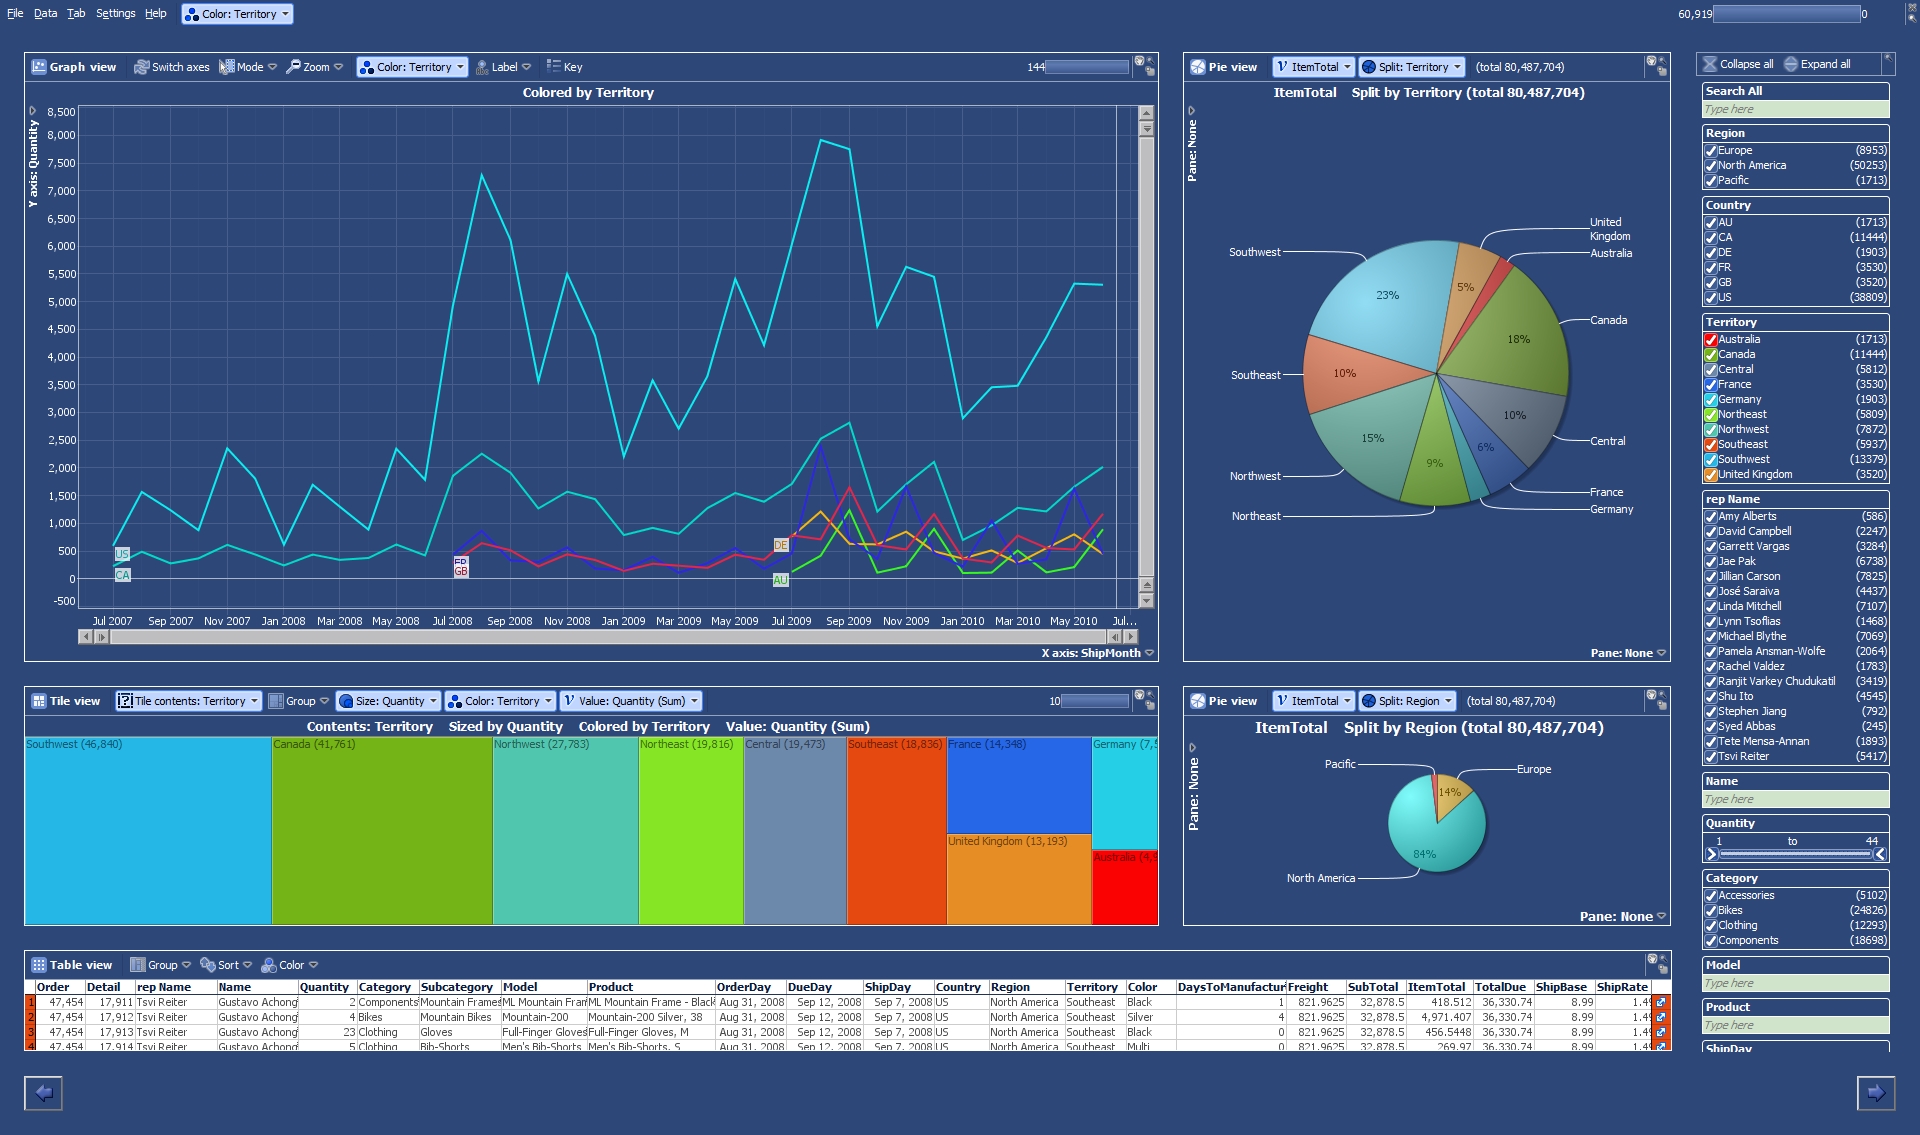Viewport: 1920px width, 1135px height.
Task: Click the Model filter input field
Action: [1795, 983]
